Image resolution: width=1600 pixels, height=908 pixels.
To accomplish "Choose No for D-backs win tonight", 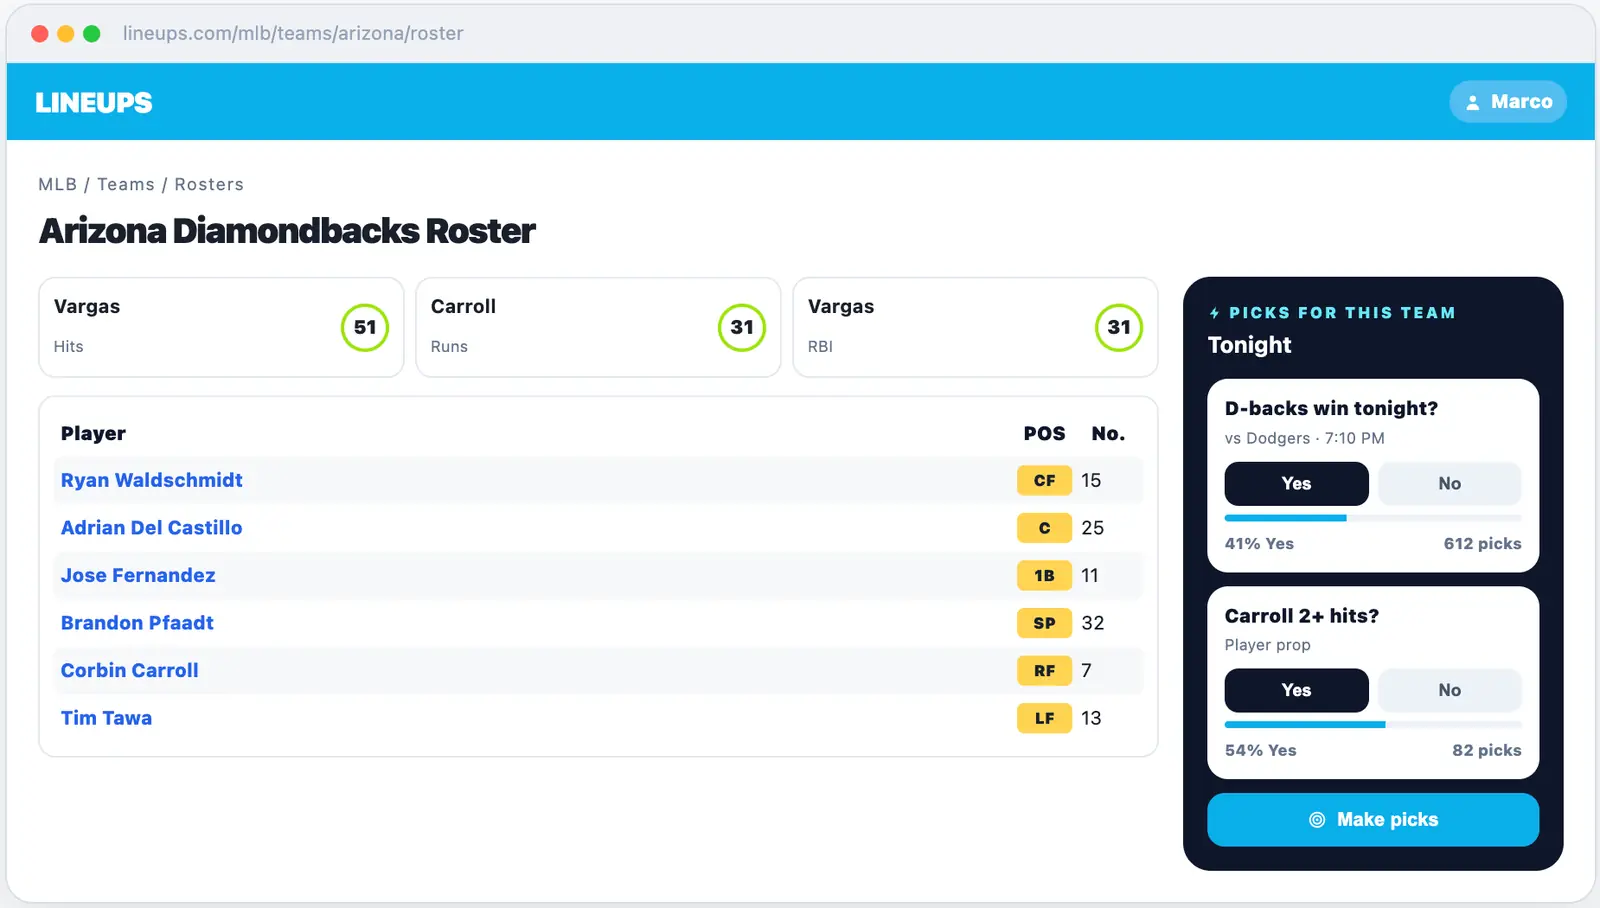I will click(x=1450, y=484).
